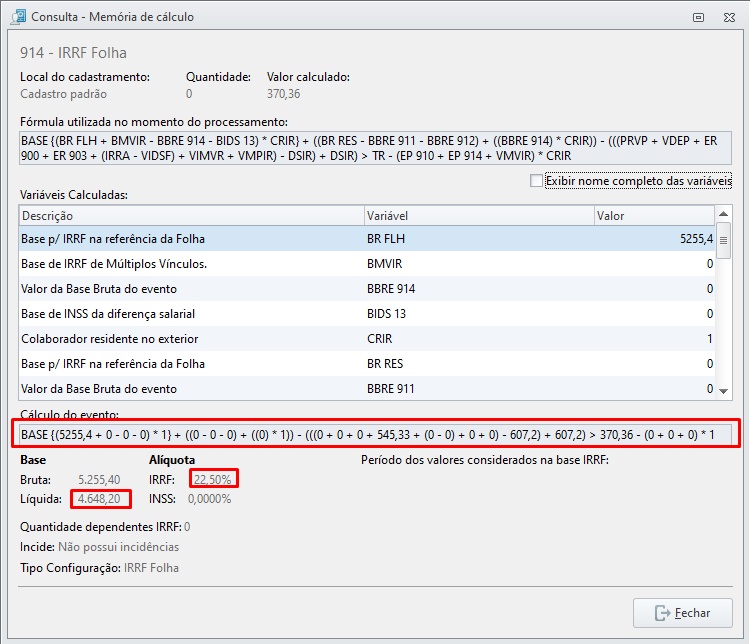This screenshot has width=750, height=644.
Task: Click the variables table scrollbar thumb
Action: tap(724, 240)
